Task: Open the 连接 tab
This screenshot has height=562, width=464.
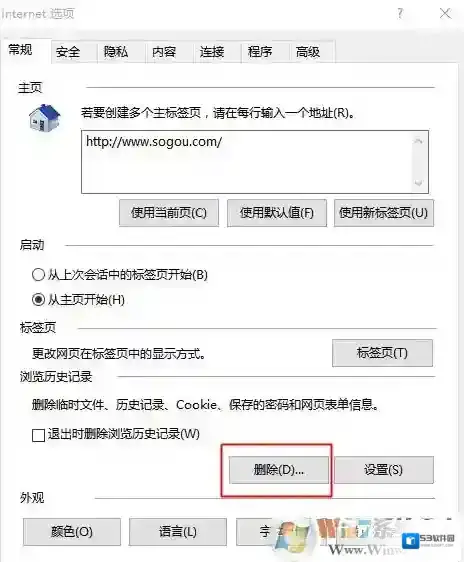Action: (x=212, y=52)
